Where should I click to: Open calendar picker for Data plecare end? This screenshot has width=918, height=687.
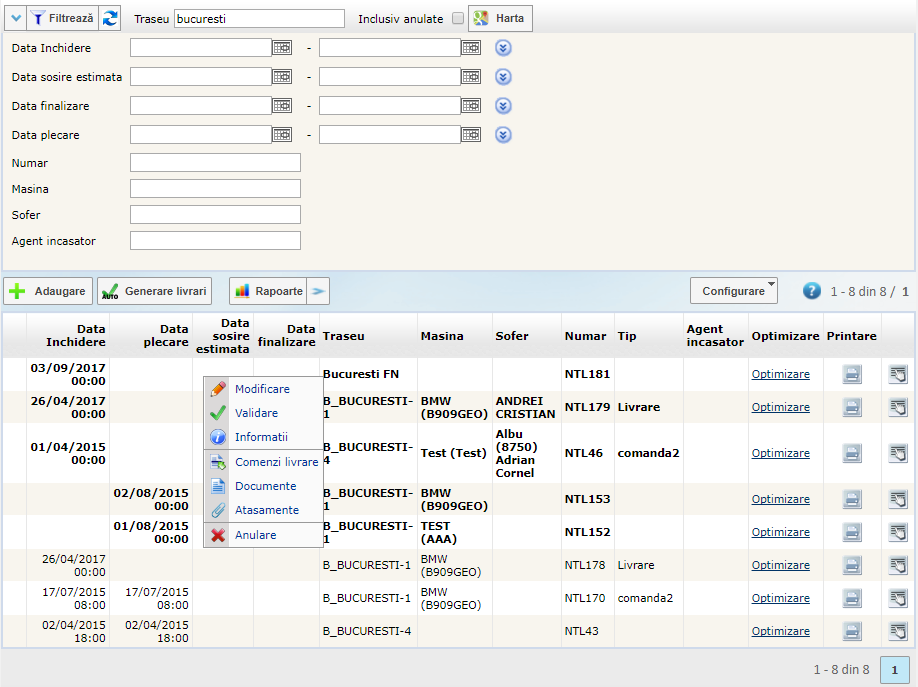(x=470, y=134)
